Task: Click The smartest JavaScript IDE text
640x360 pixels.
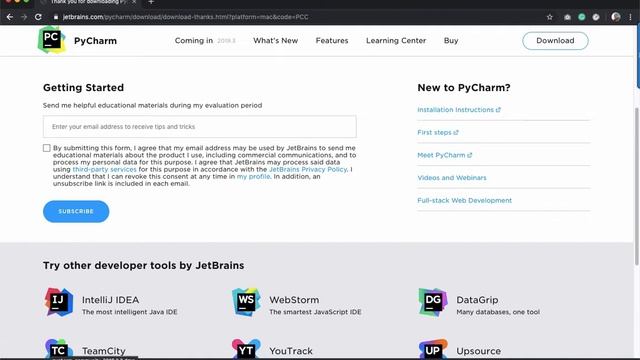Action: pyautogui.click(x=315, y=312)
